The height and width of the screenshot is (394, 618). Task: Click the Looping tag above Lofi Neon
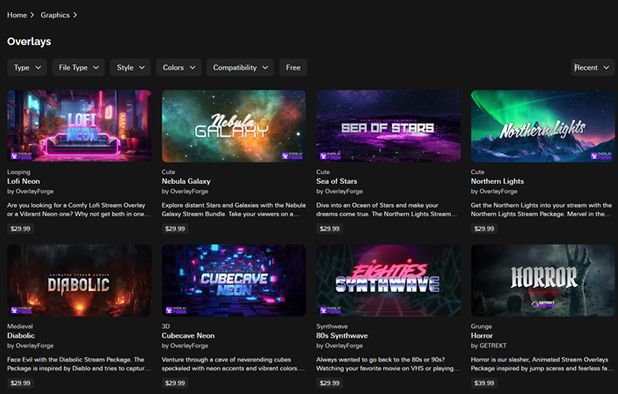(x=19, y=172)
